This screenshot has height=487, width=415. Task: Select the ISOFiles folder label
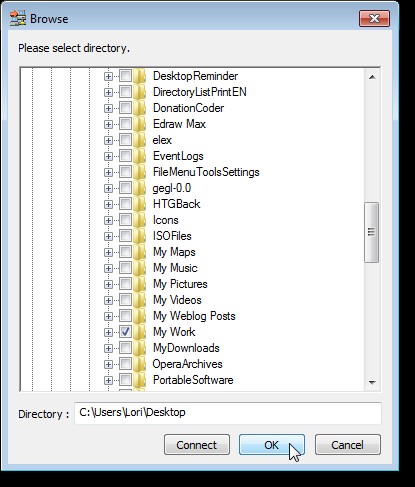click(x=172, y=236)
